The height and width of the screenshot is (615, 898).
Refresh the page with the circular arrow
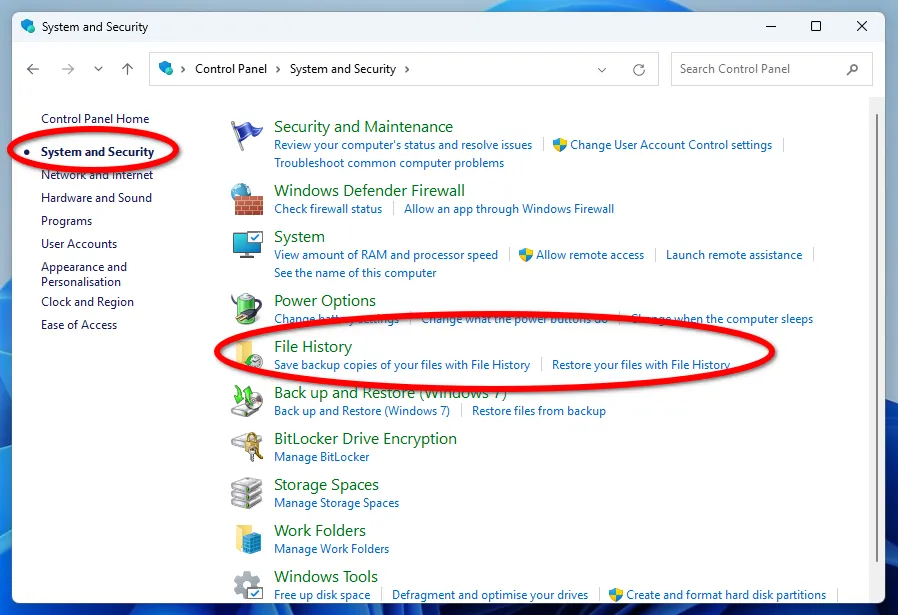[x=639, y=69]
